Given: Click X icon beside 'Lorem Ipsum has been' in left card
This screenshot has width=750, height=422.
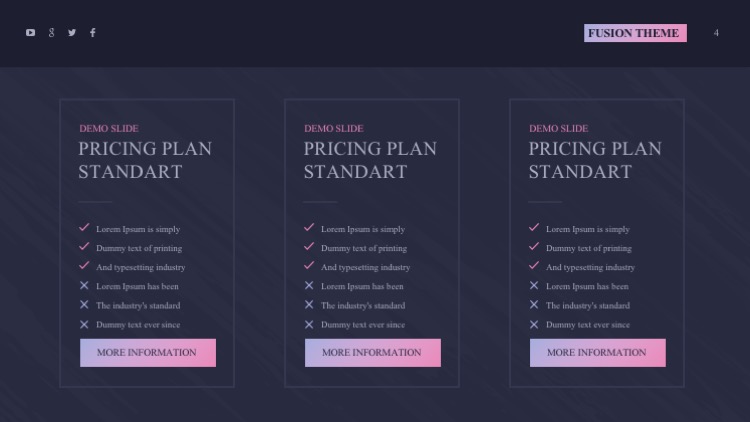Looking at the screenshot, I should (84, 286).
